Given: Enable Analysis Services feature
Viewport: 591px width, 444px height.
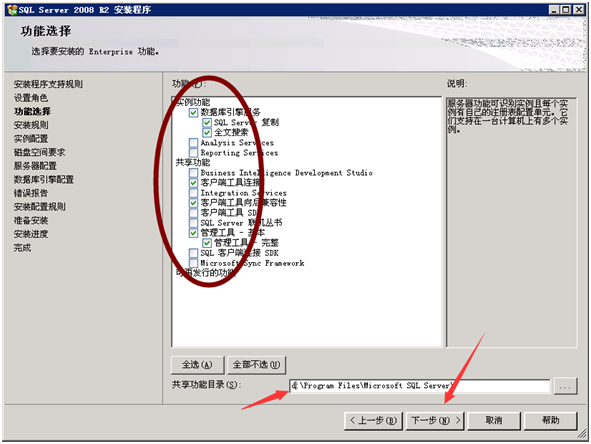Looking at the screenshot, I should tap(193, 142).
